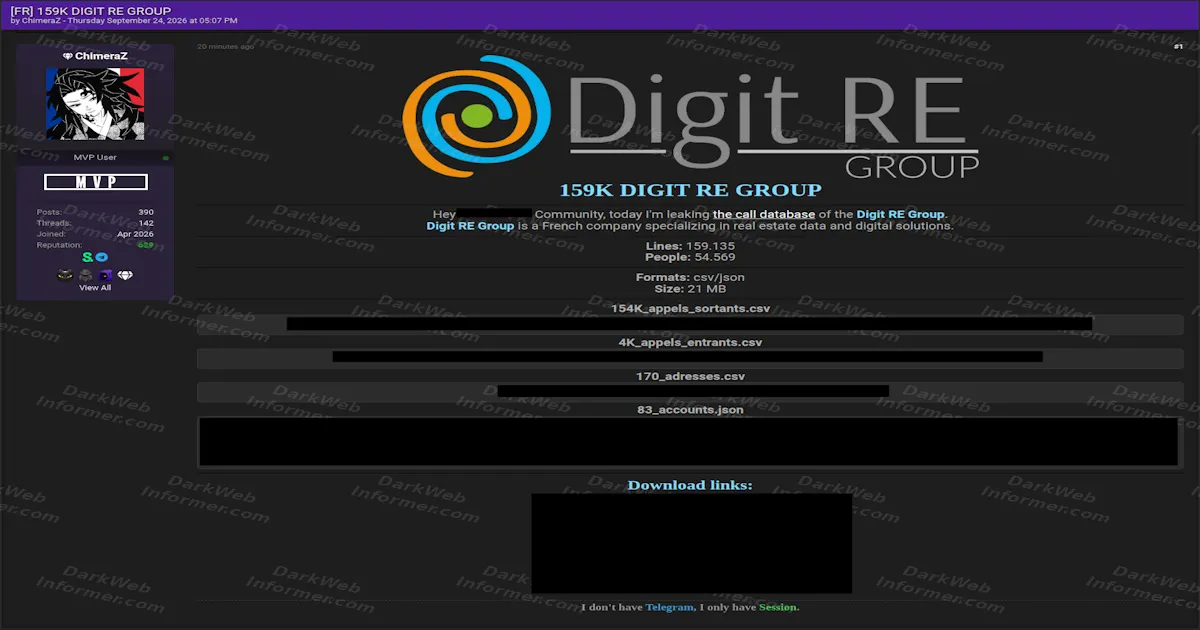The width and height of the screenshot is (1200, 630).
Task: Click the green Session word at the bottom
Action: [778, 607]
